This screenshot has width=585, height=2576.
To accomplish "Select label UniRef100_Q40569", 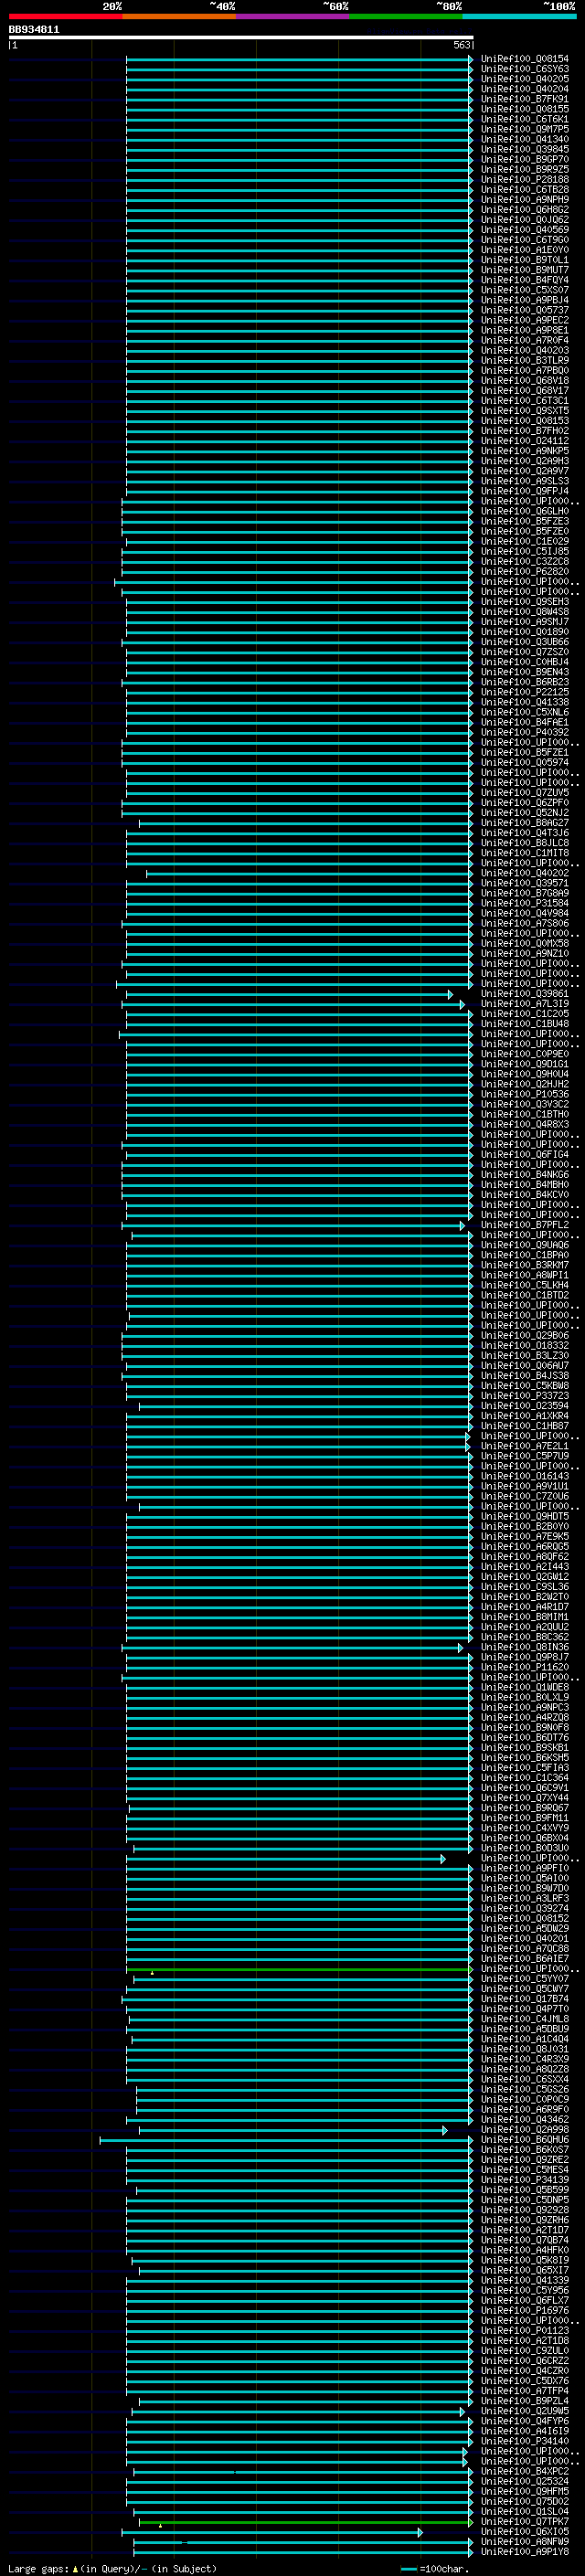I will [524, 230].
